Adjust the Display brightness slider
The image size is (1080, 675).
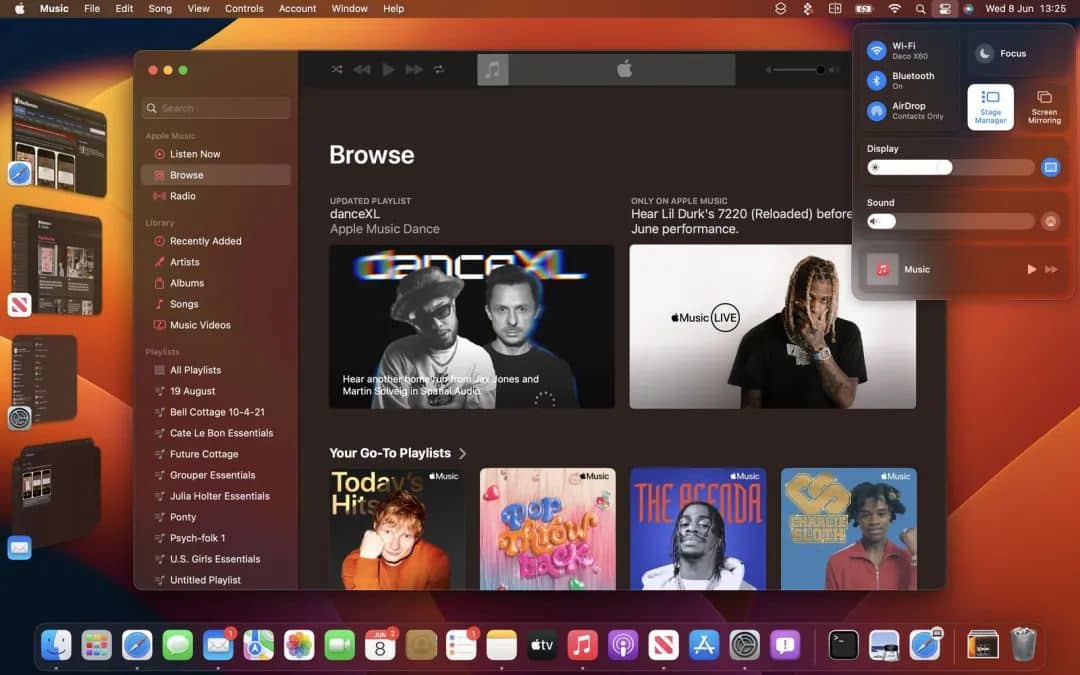click(951, 167)
